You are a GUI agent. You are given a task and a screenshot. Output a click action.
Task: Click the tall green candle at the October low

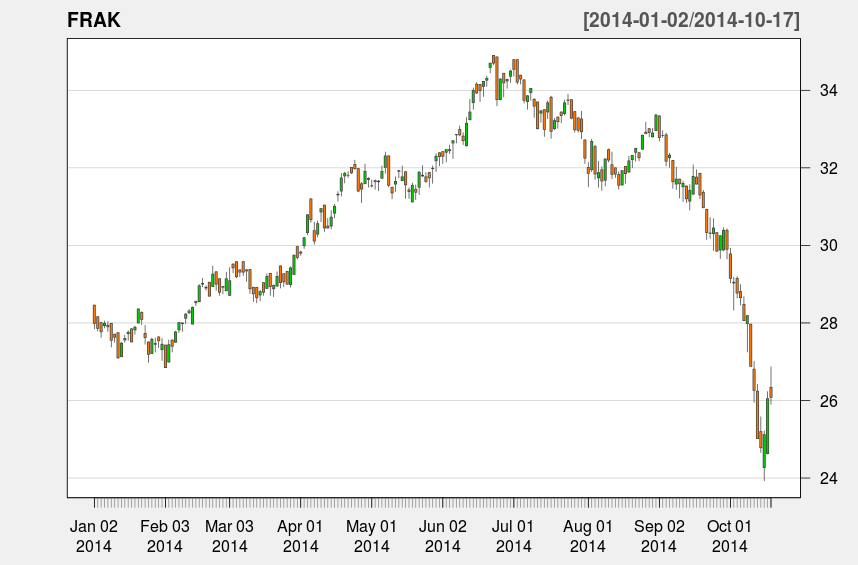click(x=768, y=426)
